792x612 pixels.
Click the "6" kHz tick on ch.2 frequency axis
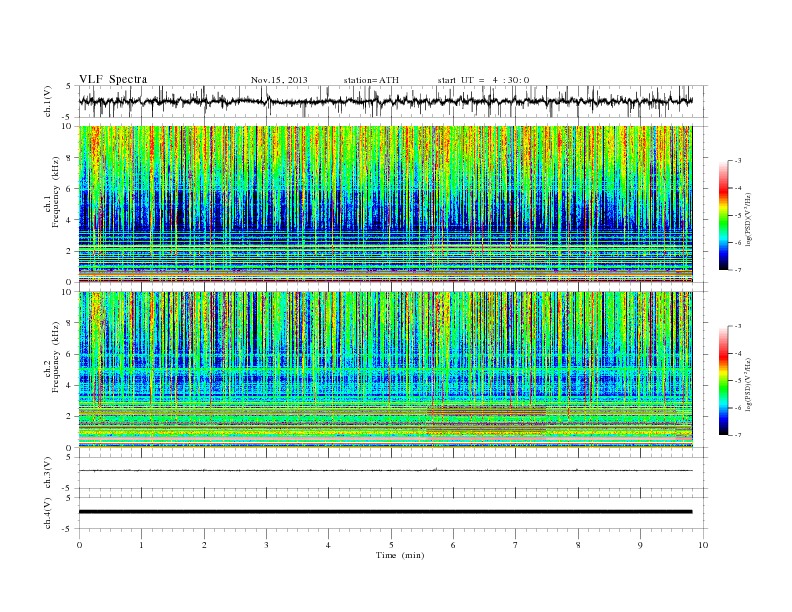coord(70,354)
